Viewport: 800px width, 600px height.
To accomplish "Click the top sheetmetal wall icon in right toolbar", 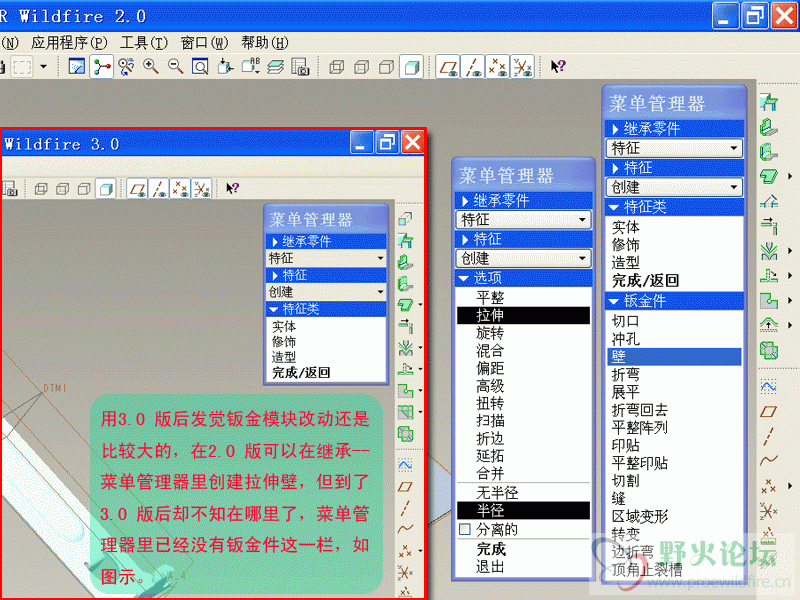I will point(769,102).
